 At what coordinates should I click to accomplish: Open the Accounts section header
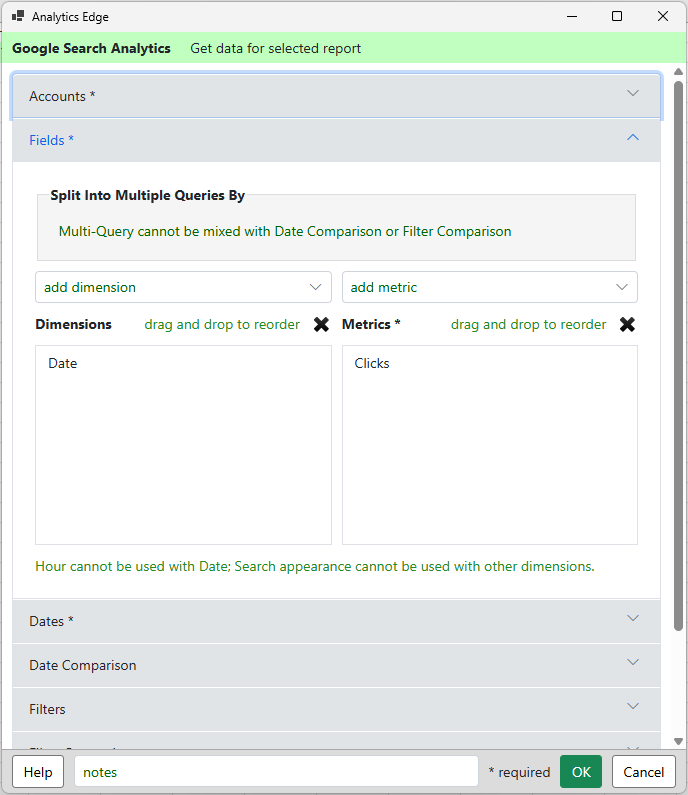pos(337,96)
